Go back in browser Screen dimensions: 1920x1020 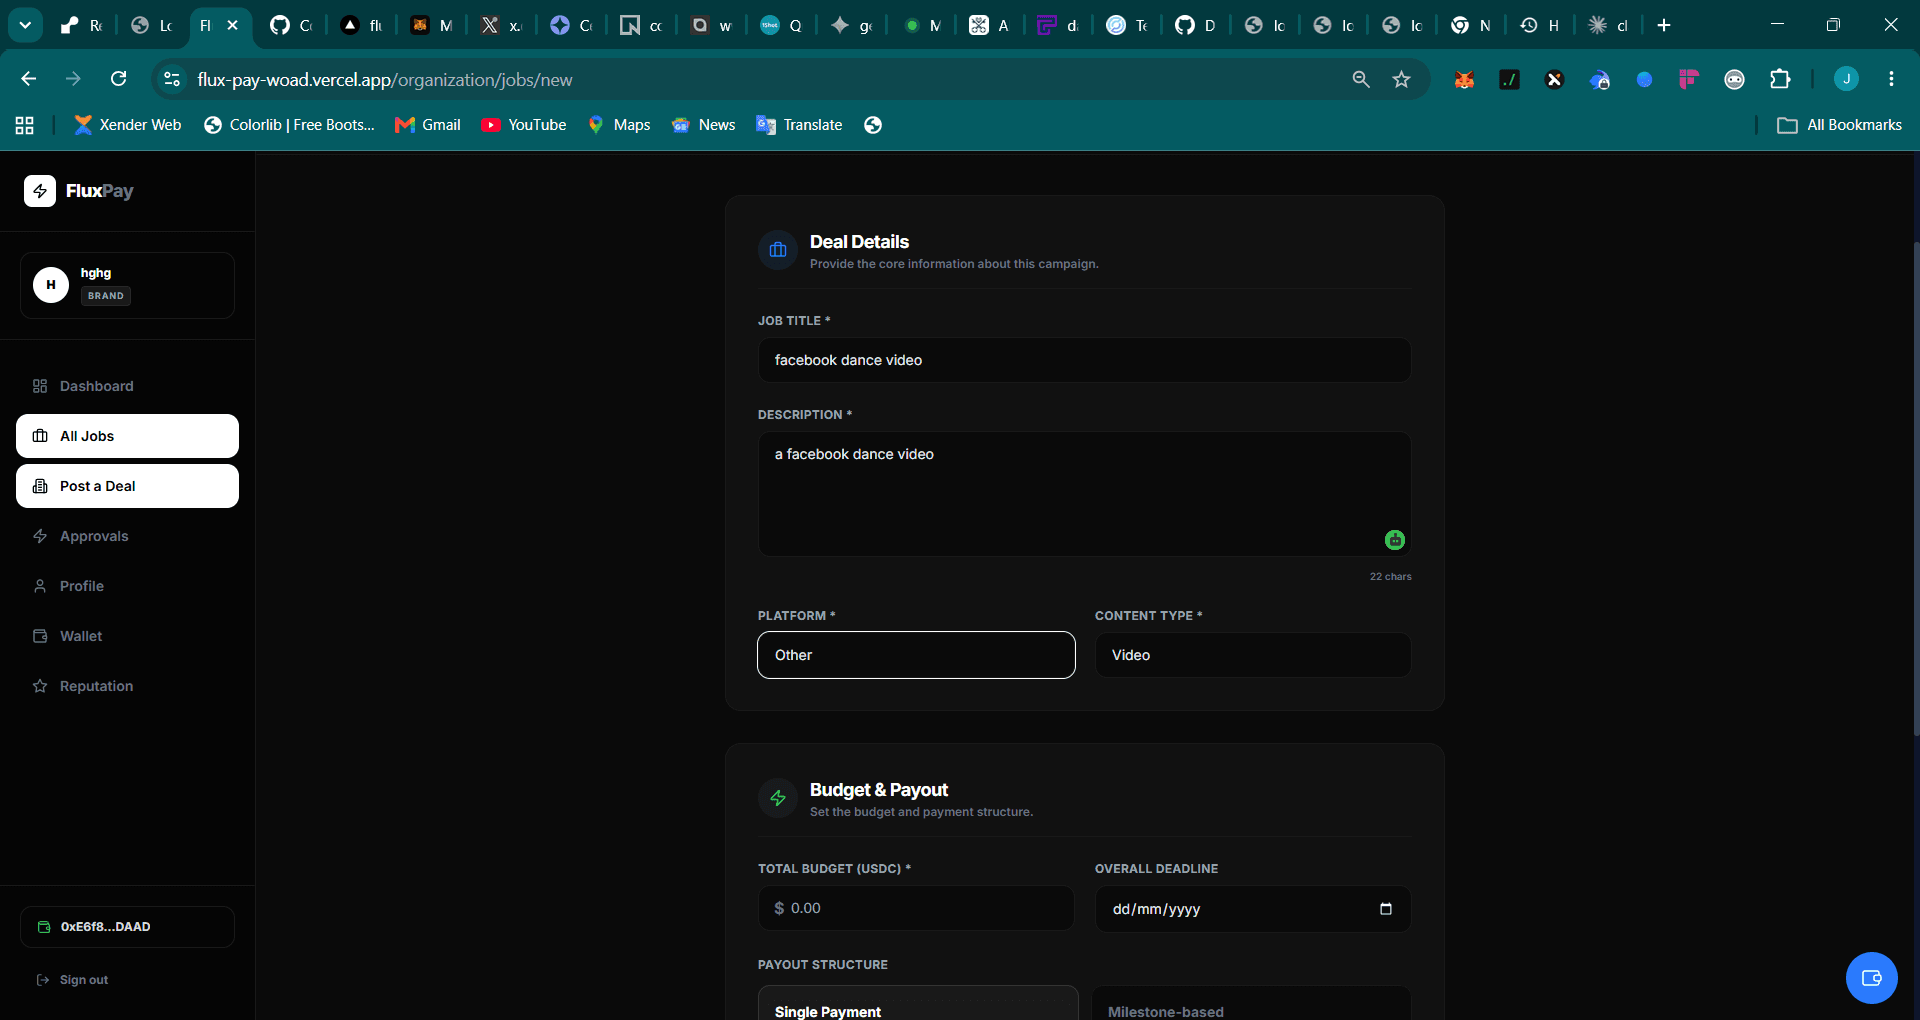pos(29,79)
